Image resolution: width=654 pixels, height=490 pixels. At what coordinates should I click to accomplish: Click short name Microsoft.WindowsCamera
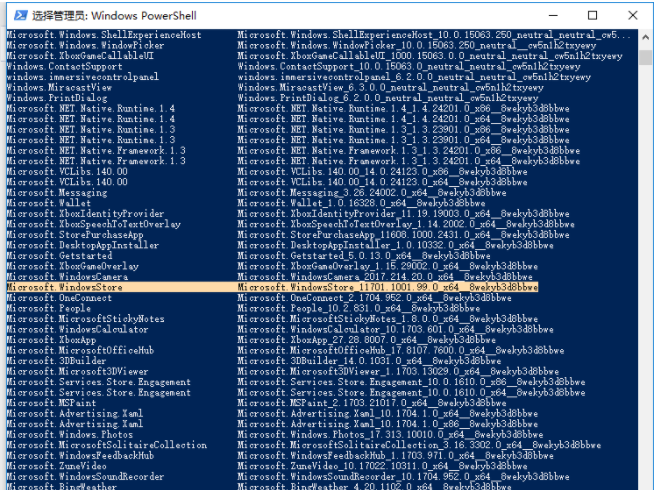67,276
